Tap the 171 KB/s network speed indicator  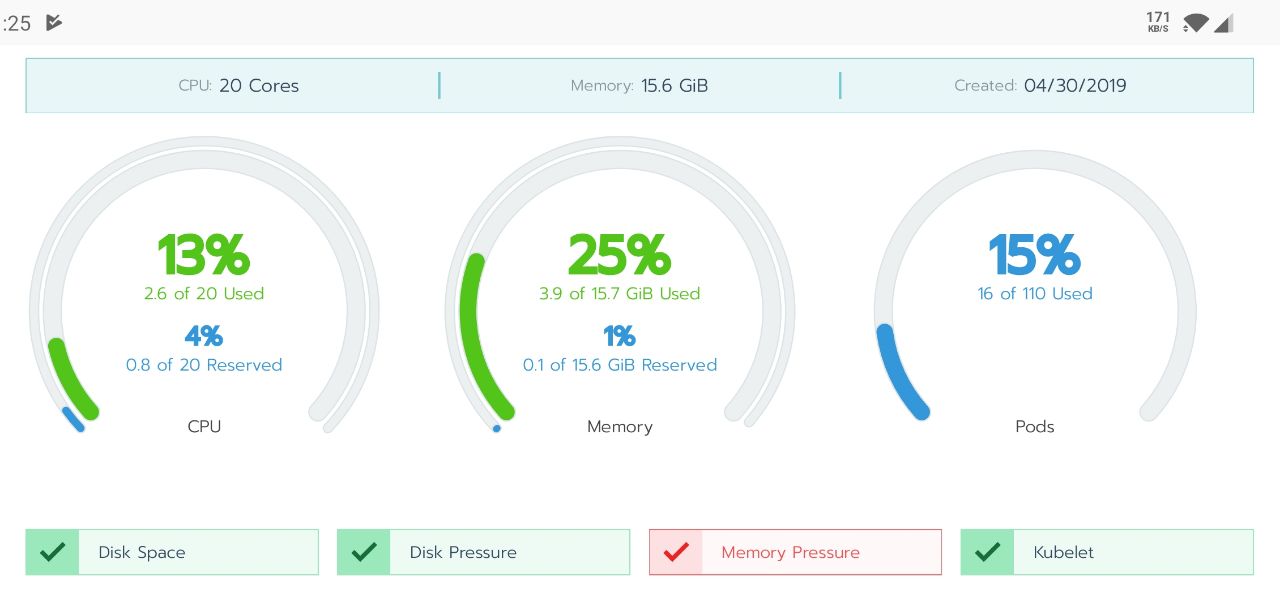pos(1158,22)
